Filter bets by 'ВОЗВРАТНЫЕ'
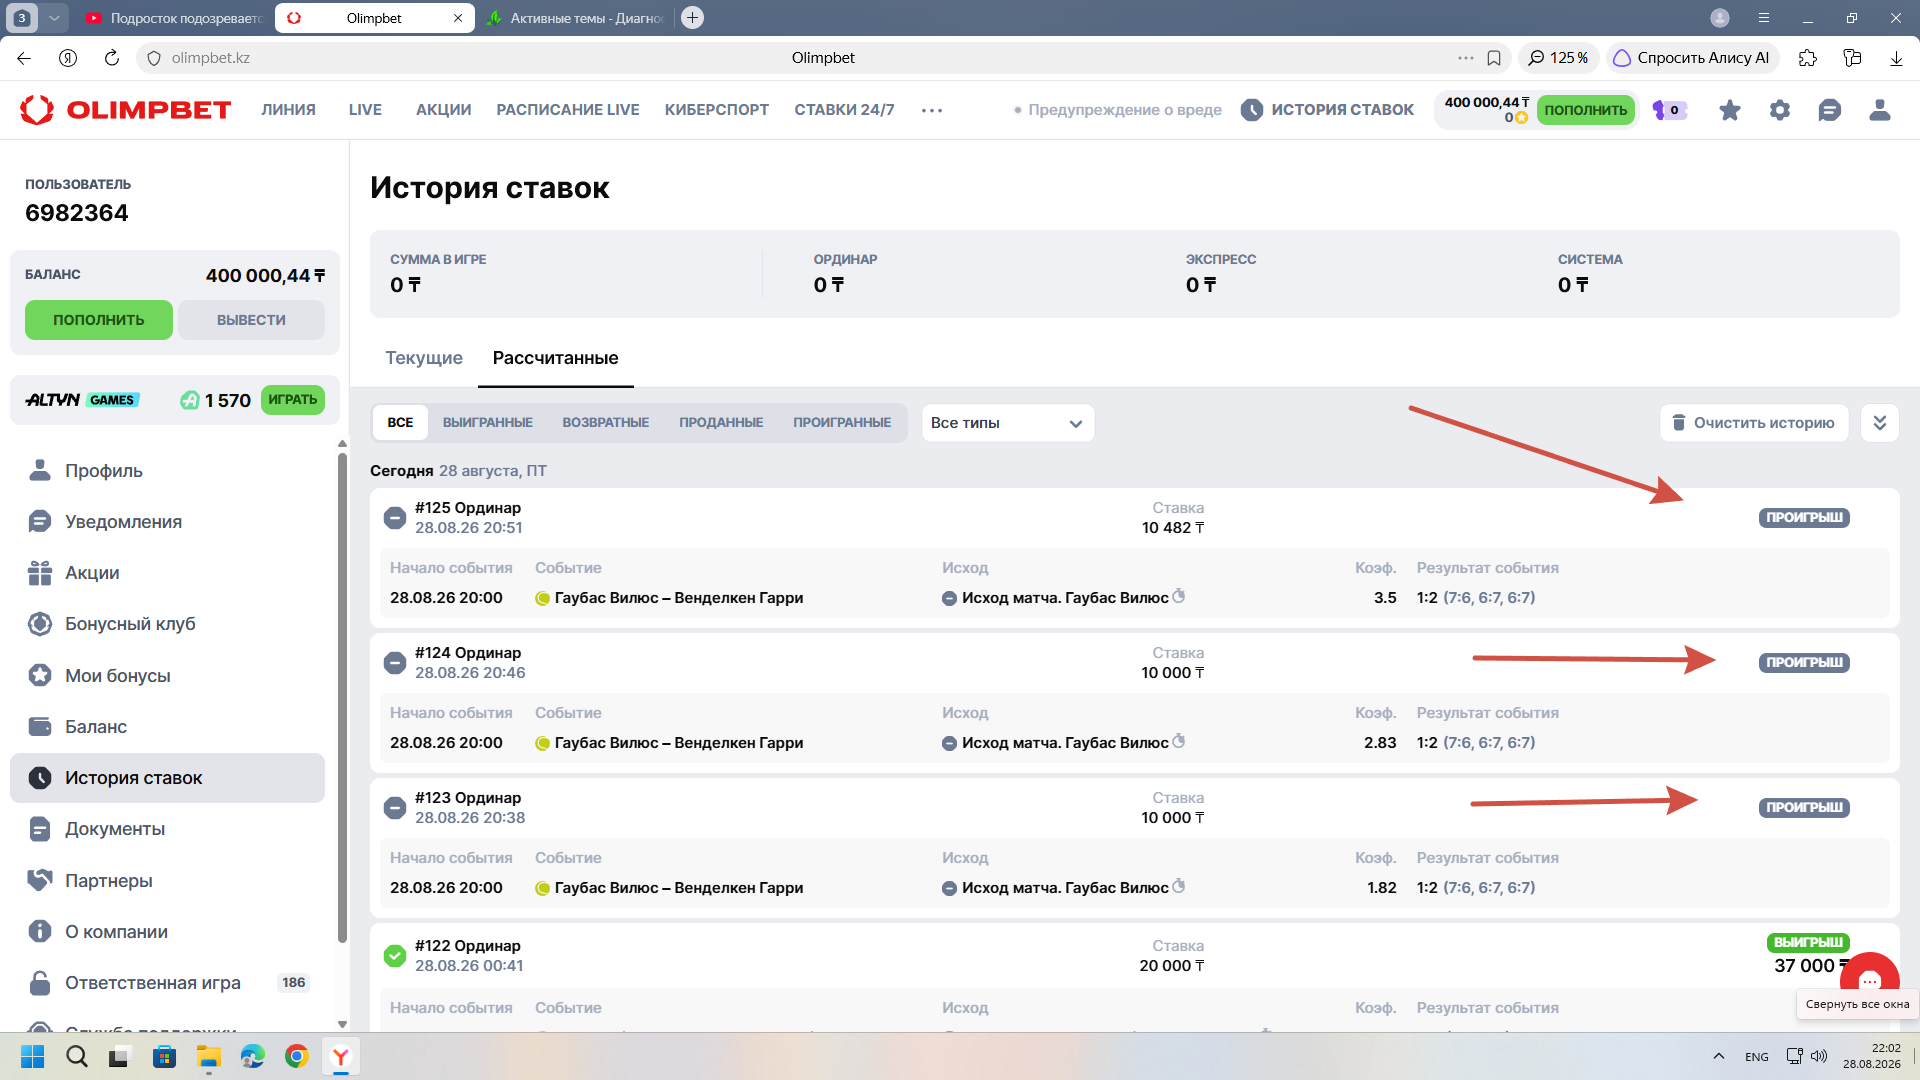The height and width of the screenshot is (1080, 1920). point(606,423)
